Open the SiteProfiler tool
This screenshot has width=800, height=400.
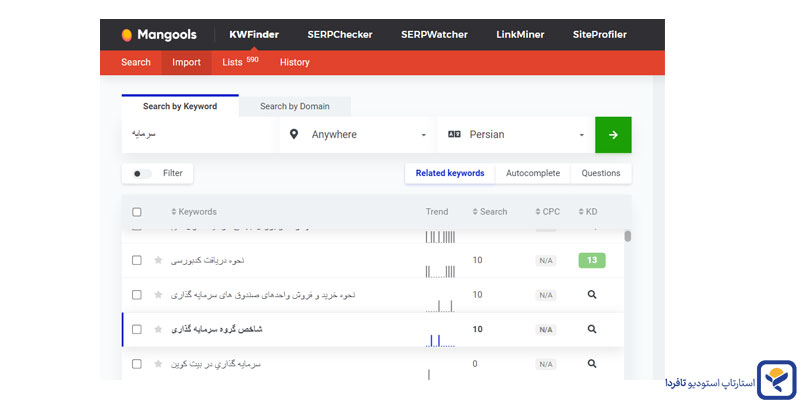tap(599, 35)
